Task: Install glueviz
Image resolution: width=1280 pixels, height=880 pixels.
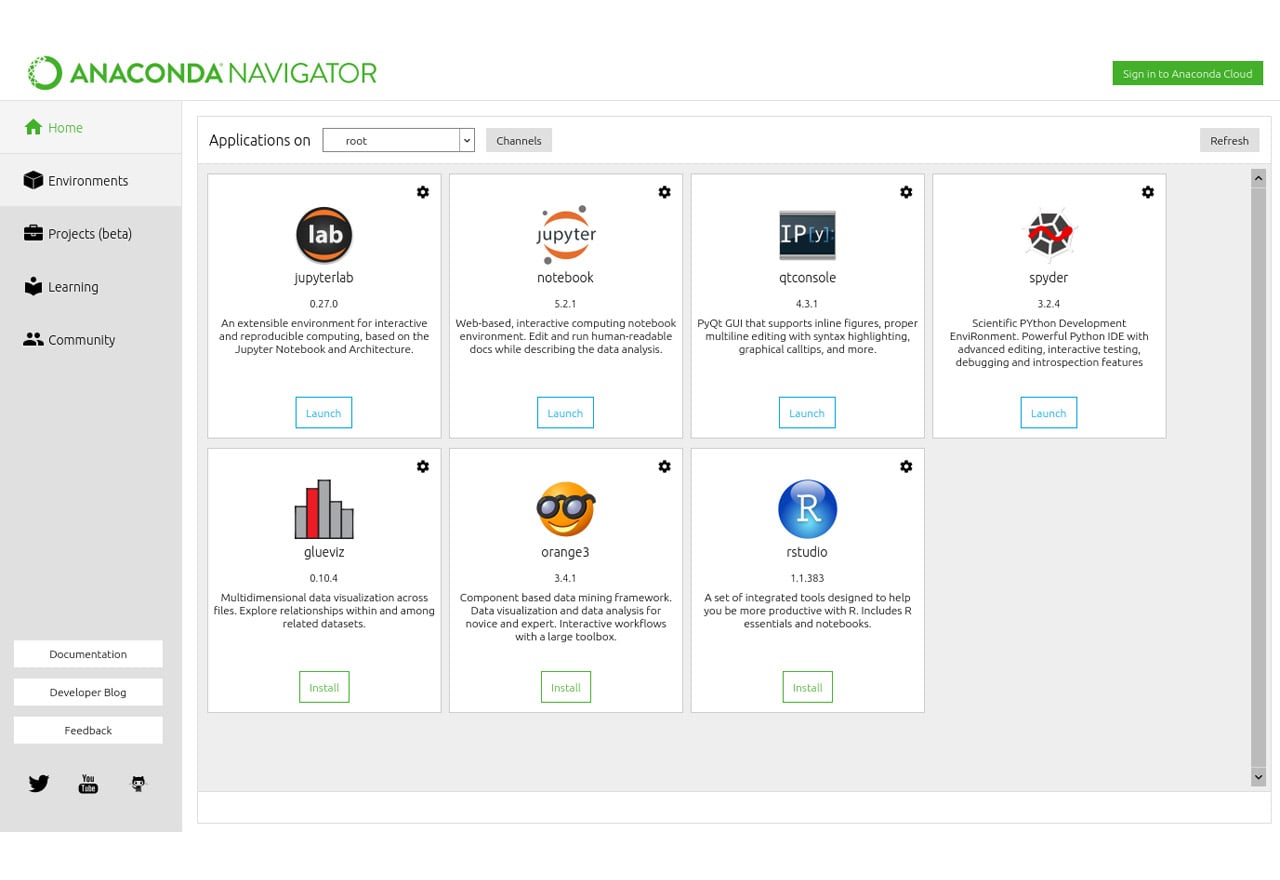Action: [x=324, y=687]
